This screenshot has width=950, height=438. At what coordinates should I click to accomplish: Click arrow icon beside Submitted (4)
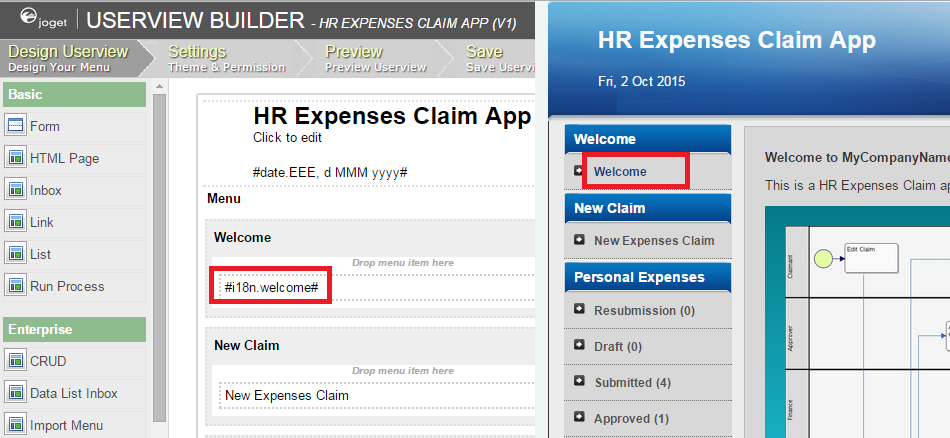pos(579,381)
